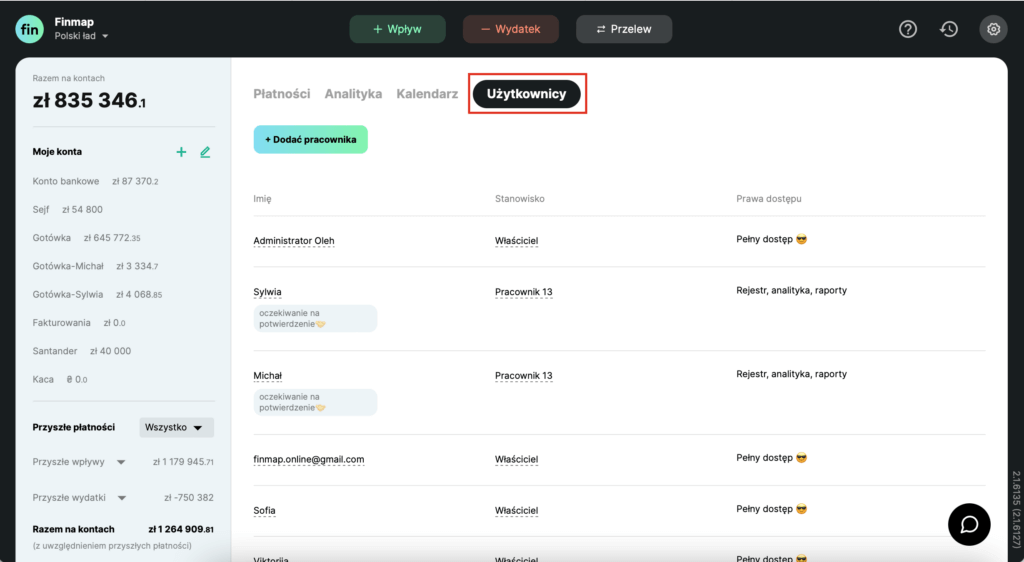Click the zł 835 346 total balance

pyautogui.click(x=89, y=101)
